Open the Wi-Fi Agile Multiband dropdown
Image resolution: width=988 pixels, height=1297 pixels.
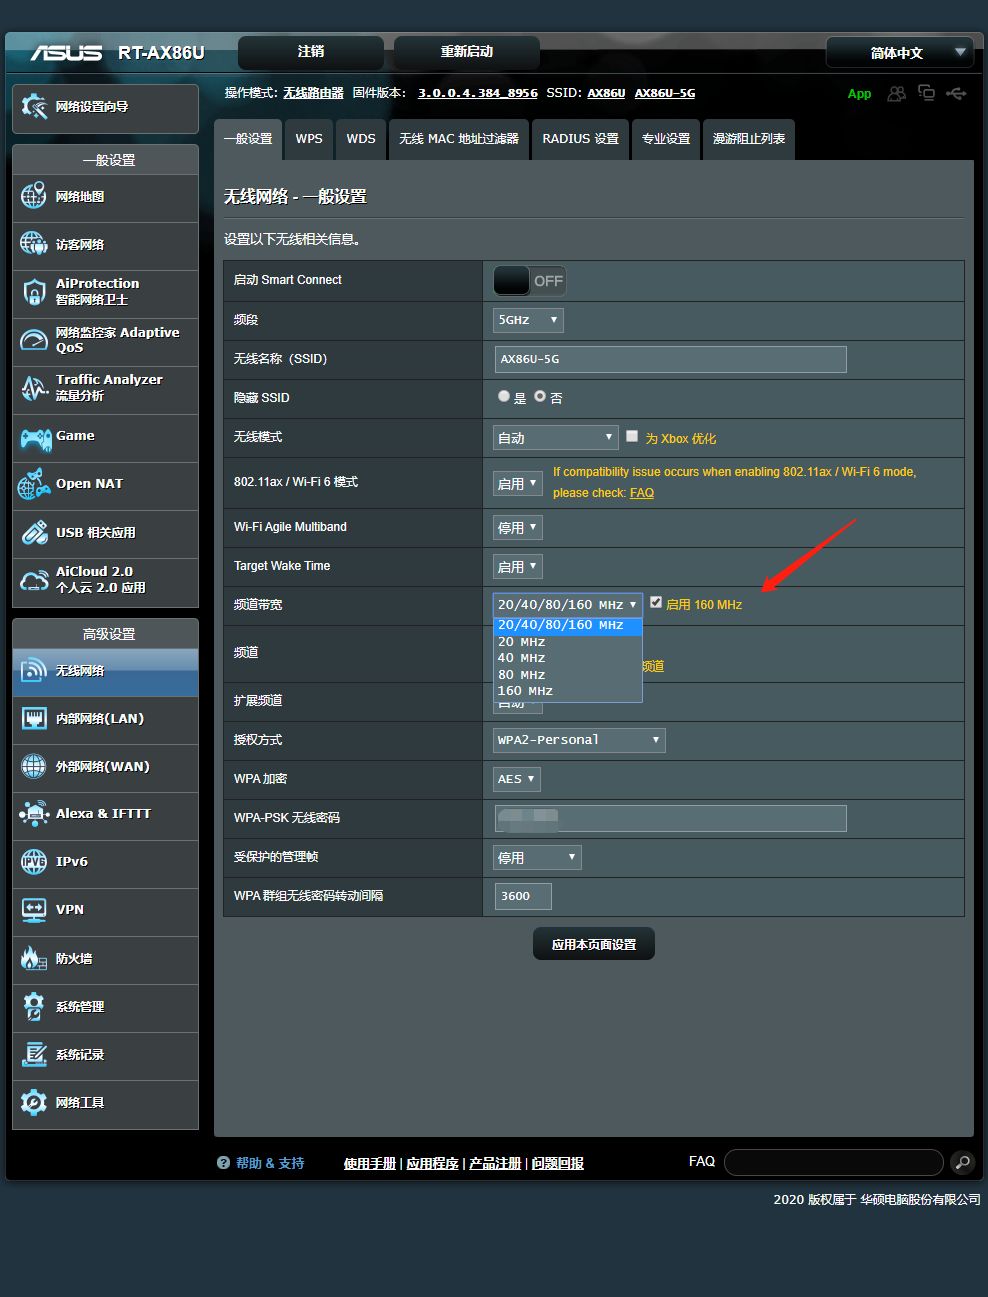(x=518, y=527)
